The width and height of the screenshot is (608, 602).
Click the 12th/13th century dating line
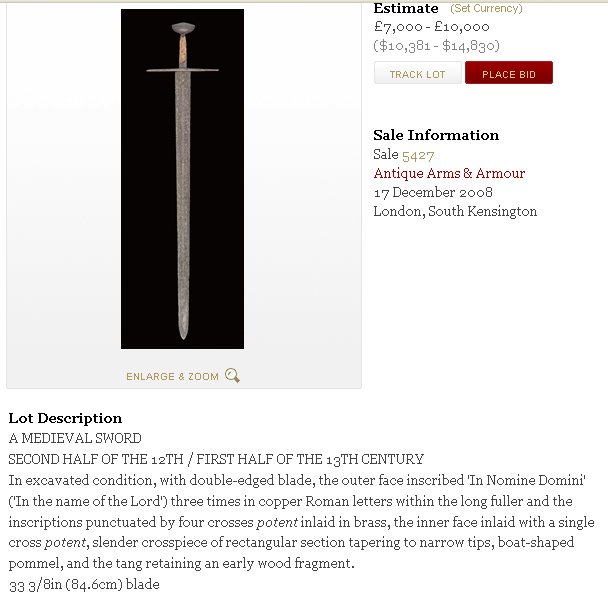216,459
